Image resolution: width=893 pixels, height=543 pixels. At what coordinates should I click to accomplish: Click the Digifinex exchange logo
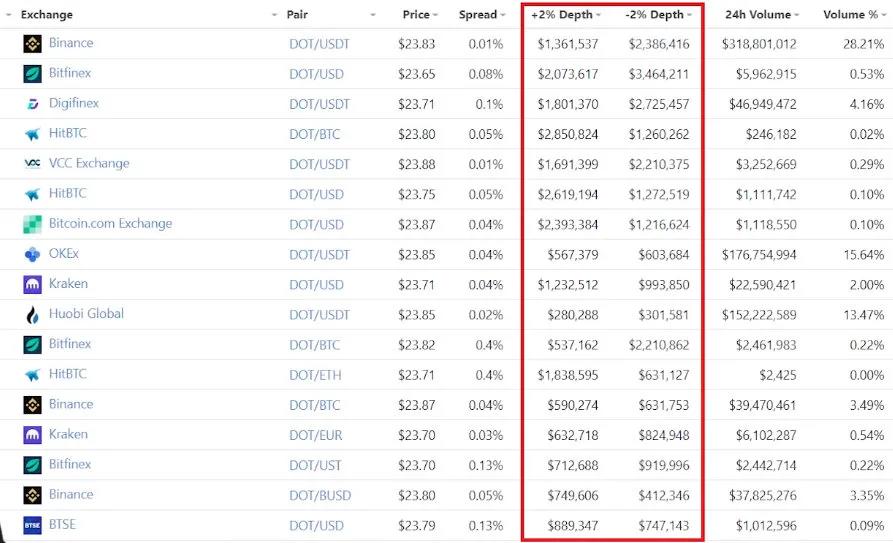tap(32, 104)
